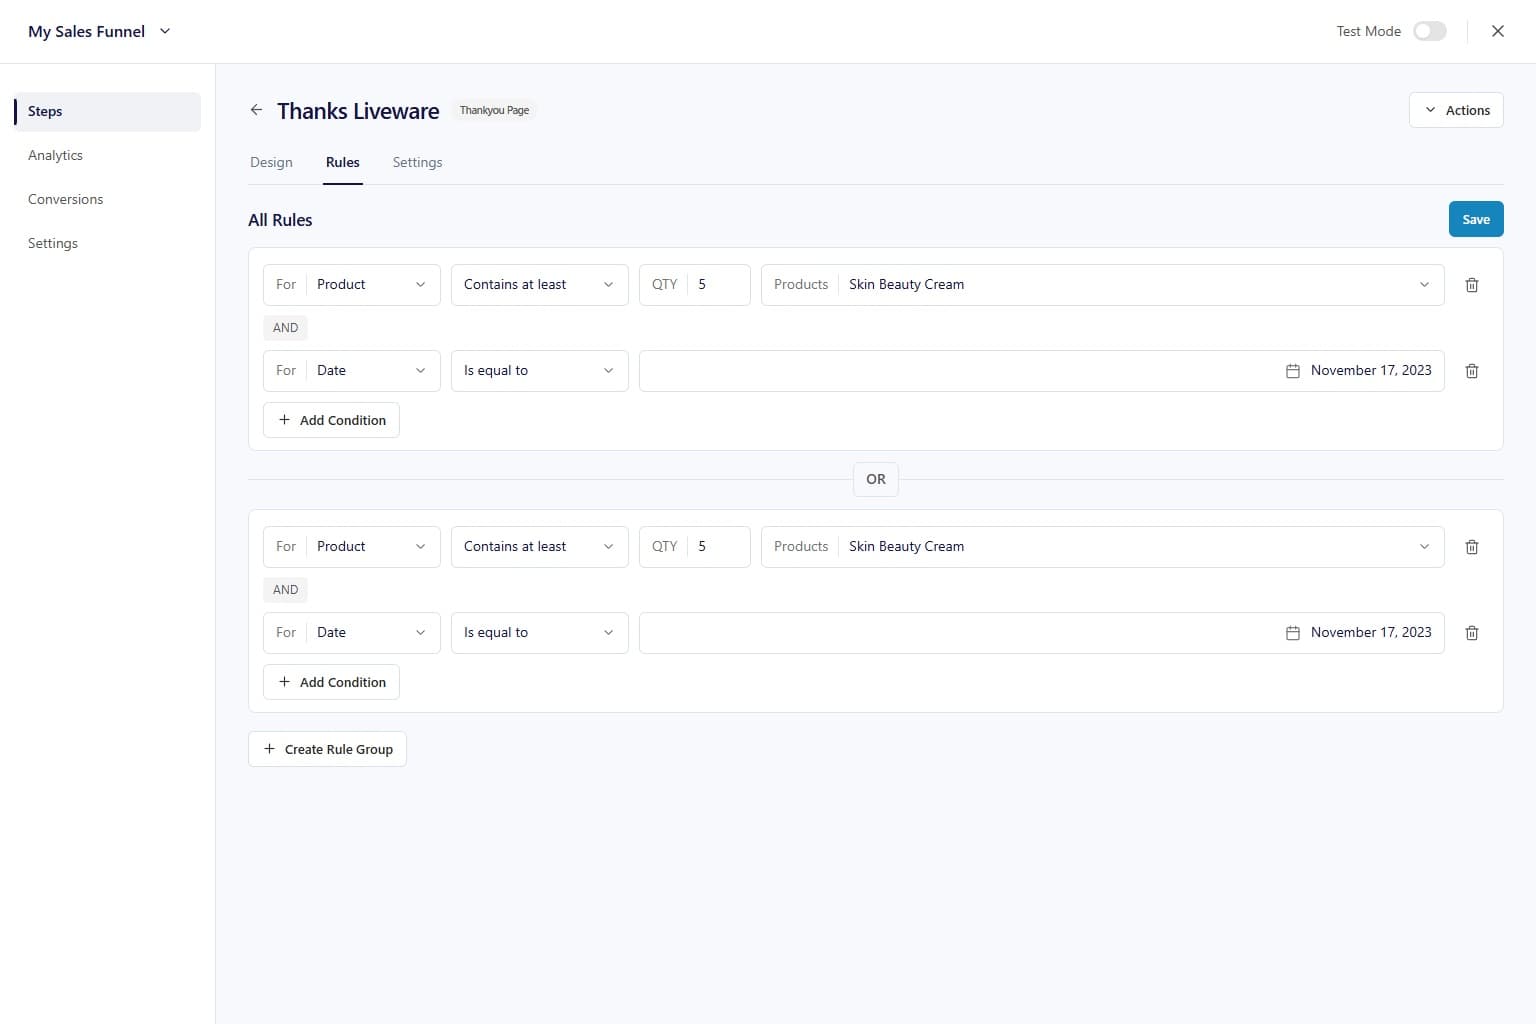The width and height of the screenshot is (1536, 1024).
Task: Add Condition to the first rule group
Action: [x=331, y=420]
